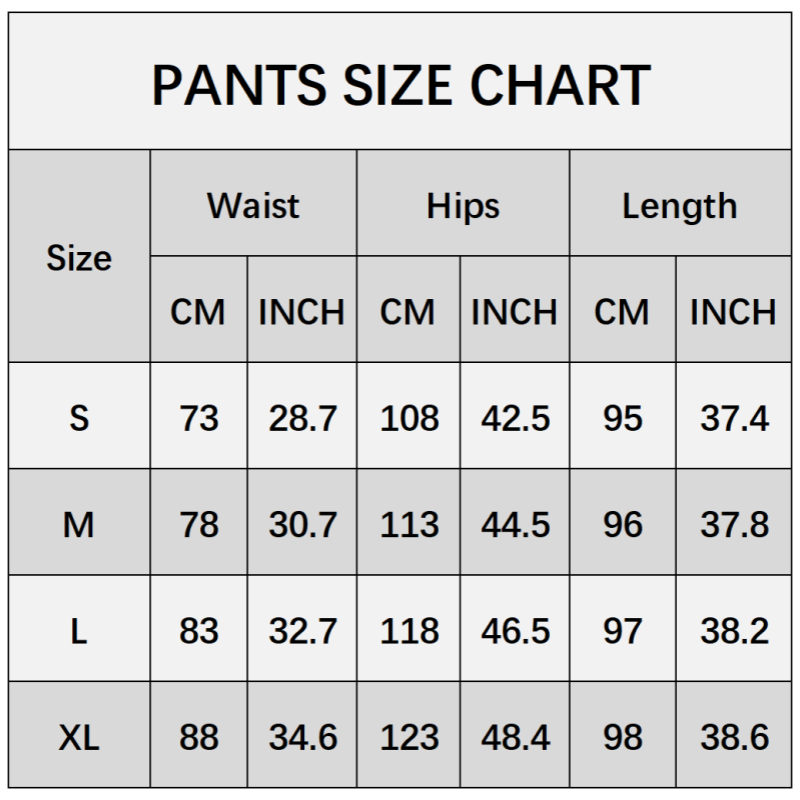The width and height of the screenshot is (800, 800).
Task: Select length value 98 for size XL
Action: 622,738
